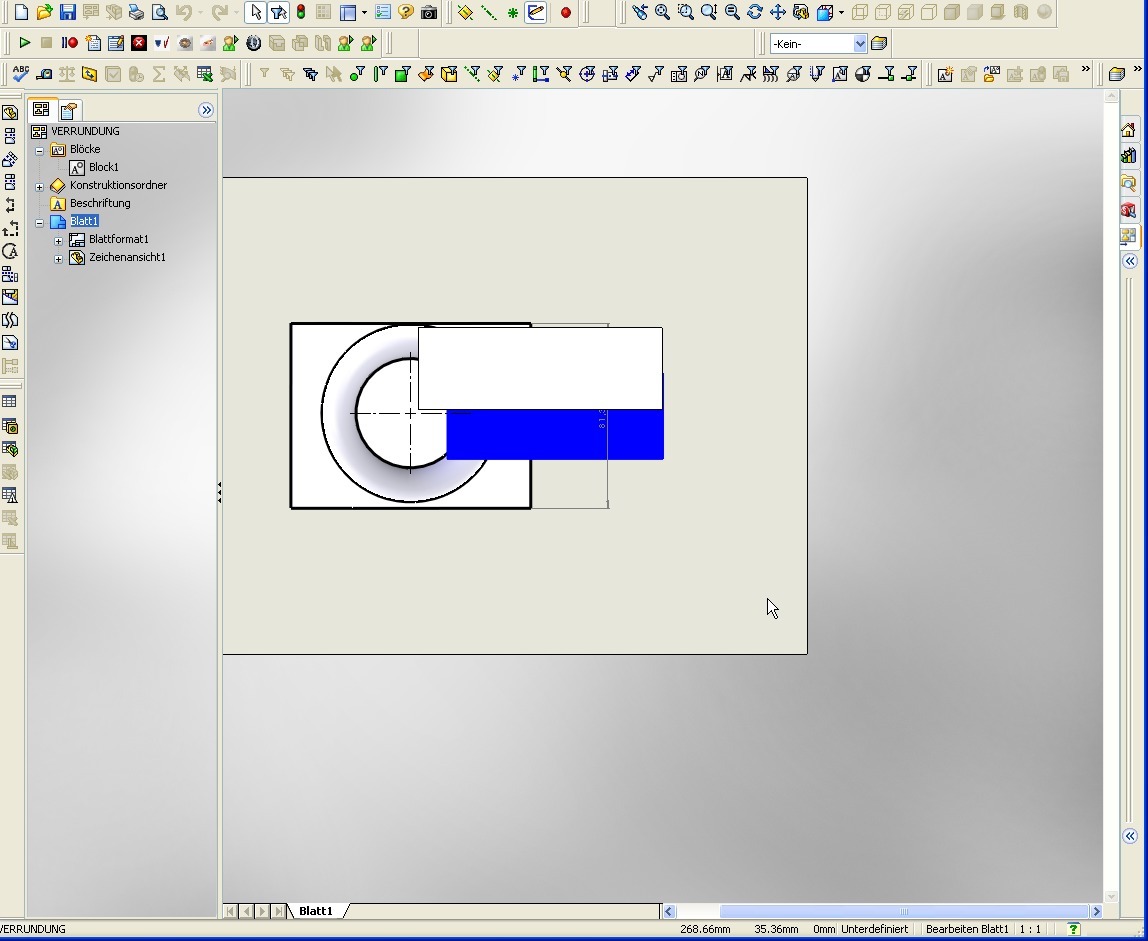1148x941 pixels.
Task: Select the Pan view tool
Action: (x=777, y=13)
